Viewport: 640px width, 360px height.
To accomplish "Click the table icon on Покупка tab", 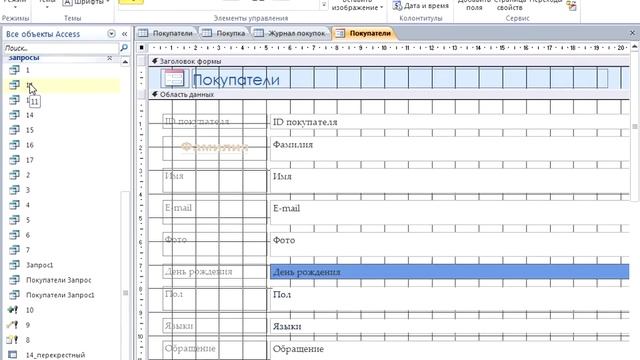I will coord(207,33).
